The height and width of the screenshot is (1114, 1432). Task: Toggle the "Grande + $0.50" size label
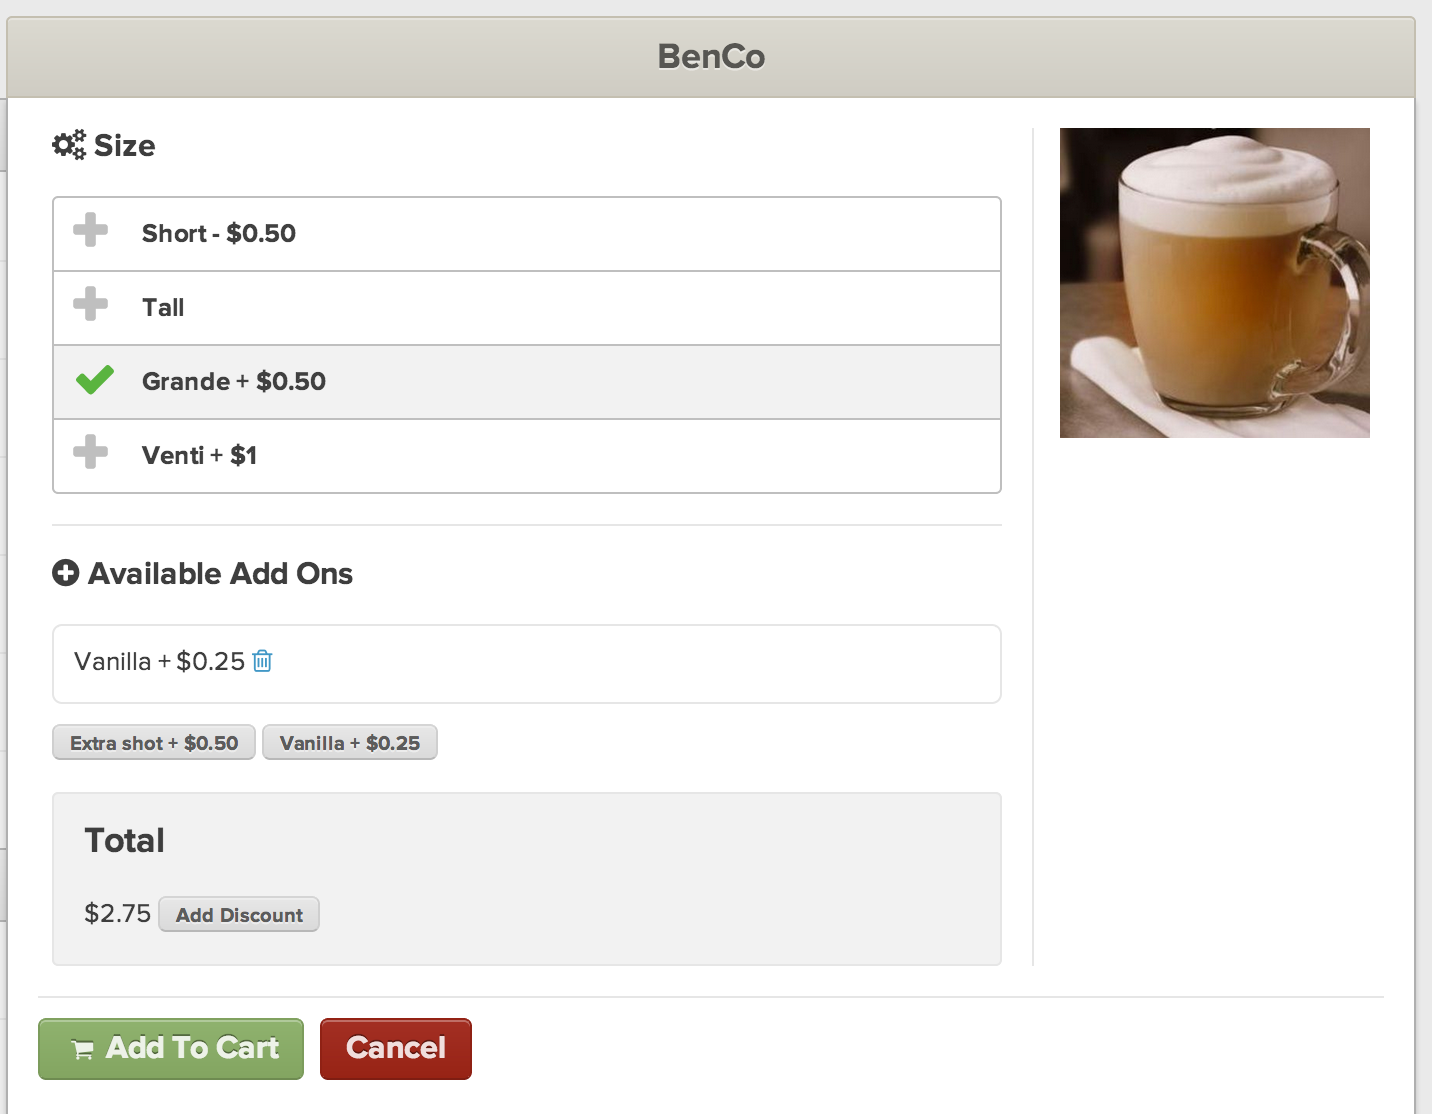(234, 381)
